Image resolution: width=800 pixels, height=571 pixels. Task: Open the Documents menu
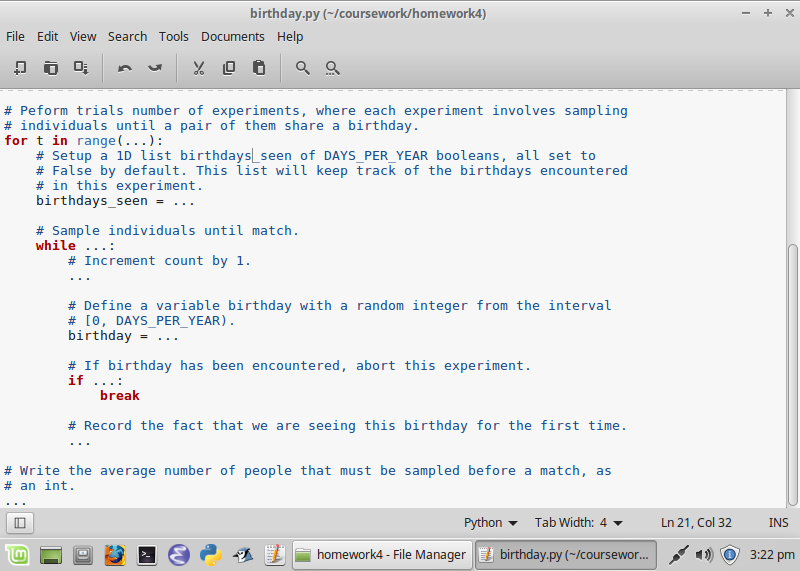coord(232,36)
